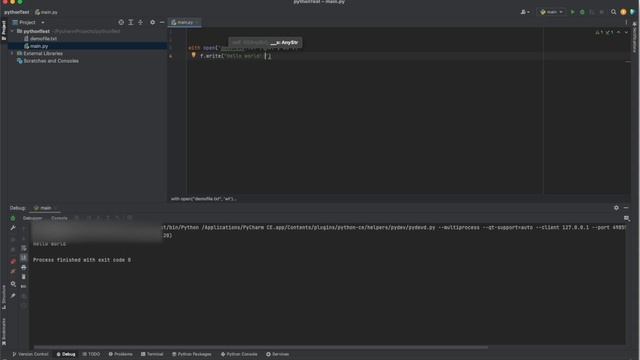Click Expand All icon in Project panel
This screenshot has height=360, width=640.
[131, 22]
